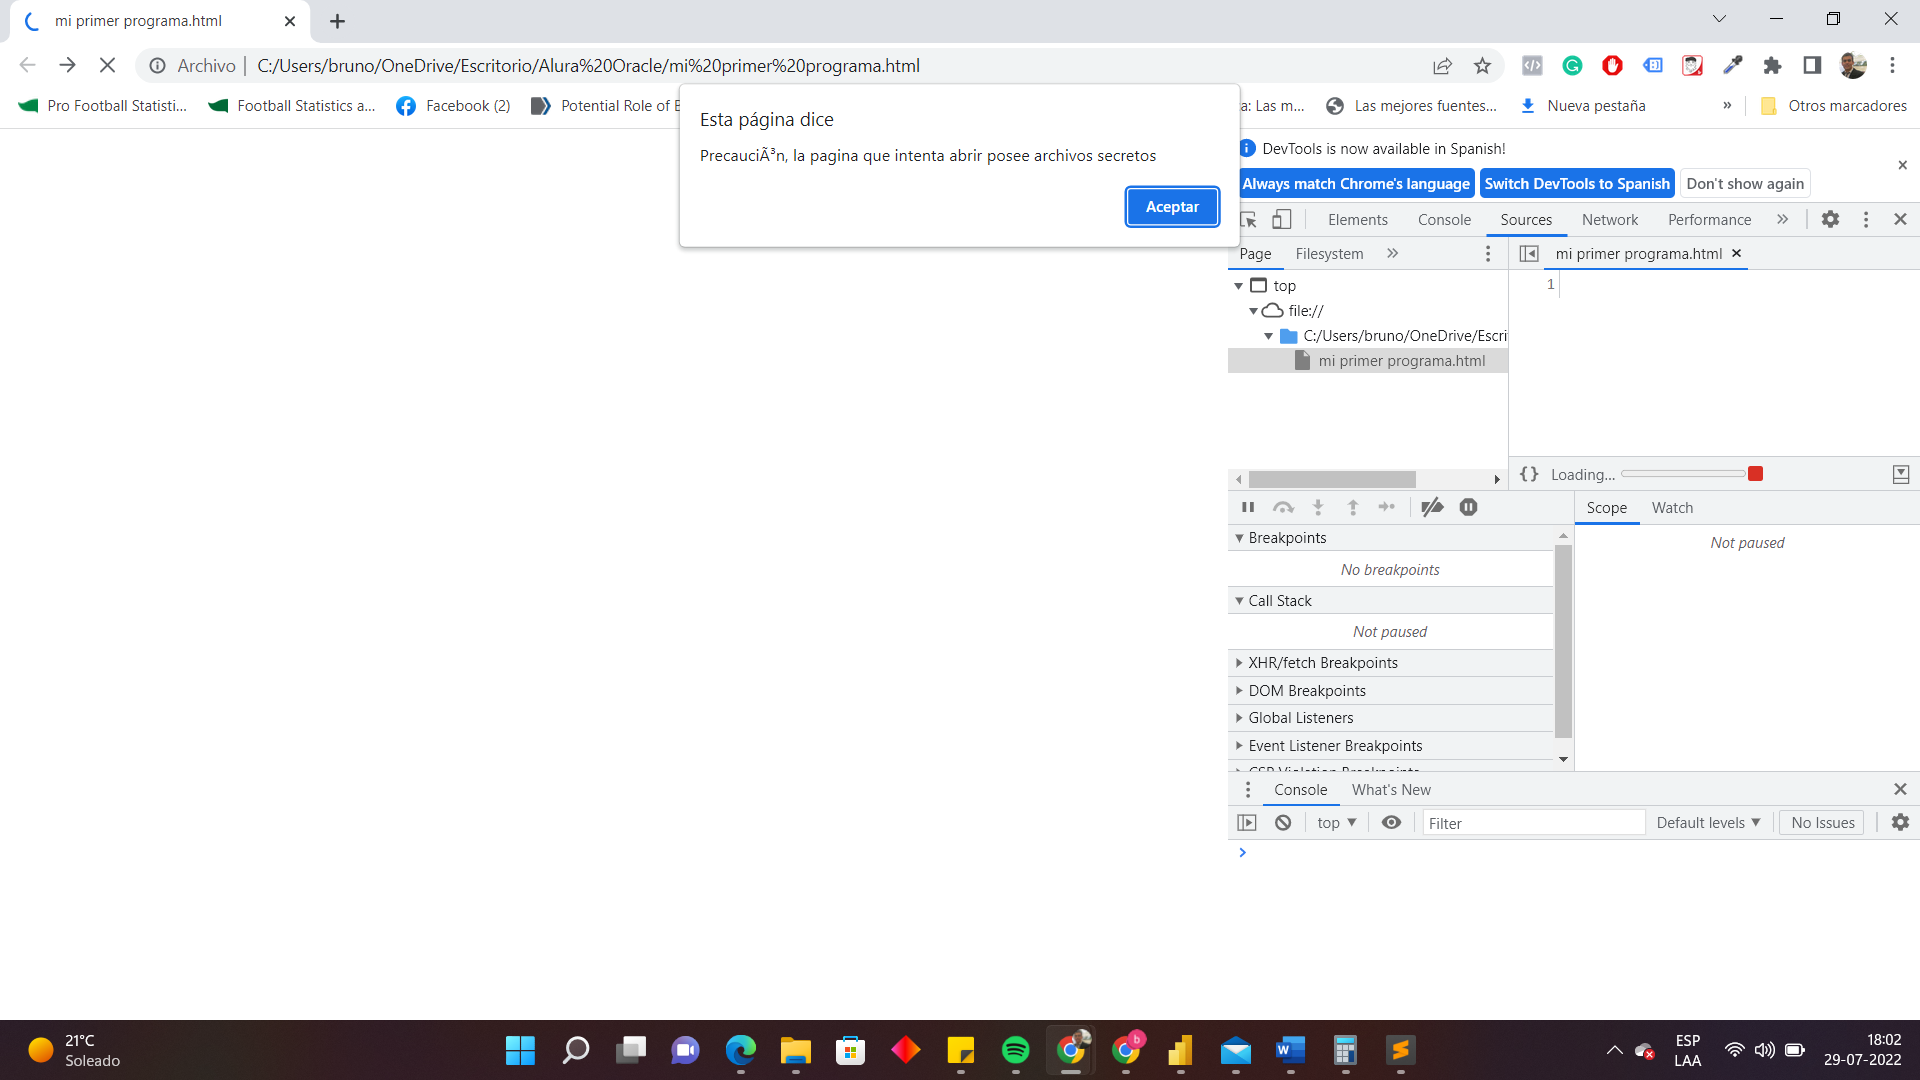Select the Filesystem pane tab
Viewport: 1920px width, 1080px height.
[x=1329, y=254]
